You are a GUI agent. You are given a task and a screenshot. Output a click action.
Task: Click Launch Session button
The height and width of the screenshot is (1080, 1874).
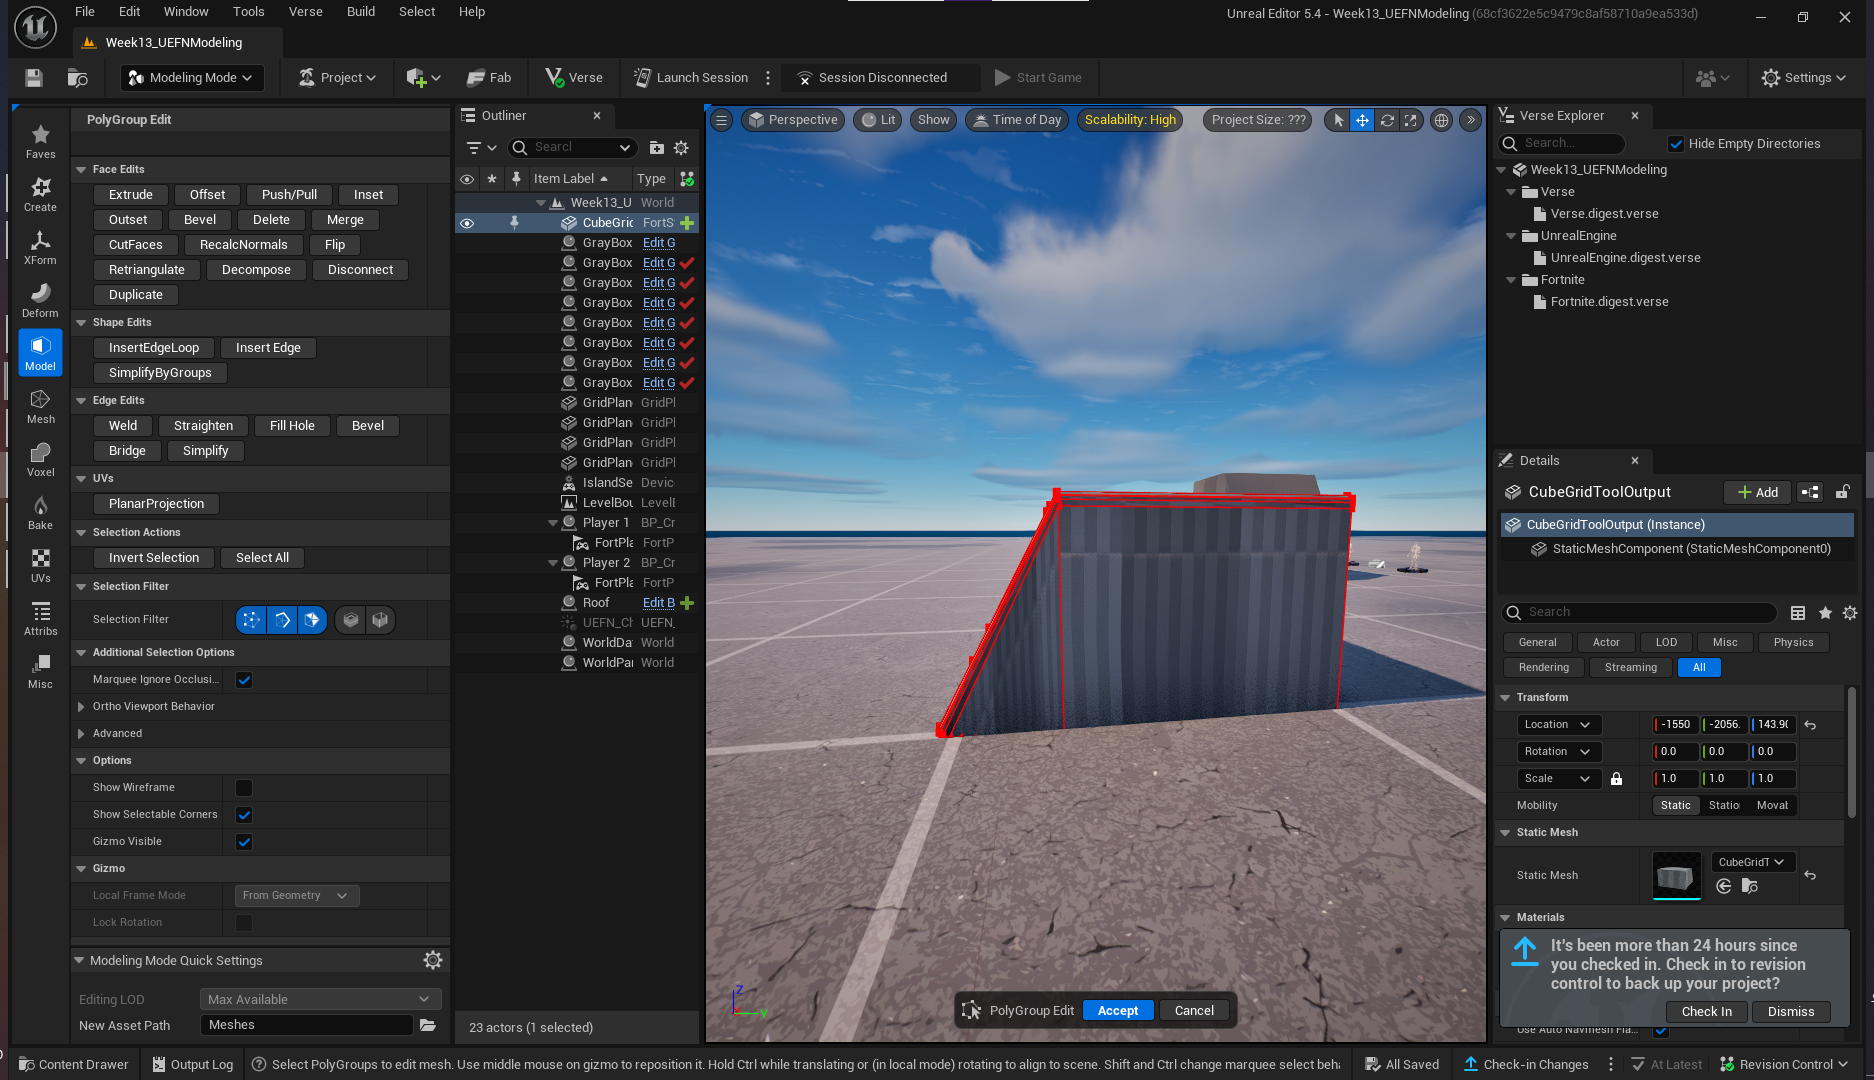pyautogui.click(x=691, y=78)
